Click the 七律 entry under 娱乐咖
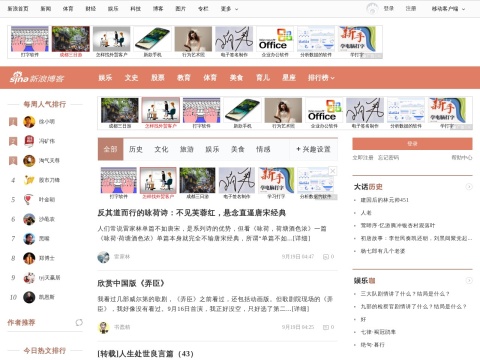480x360 pixels. pyautogui.click(x=378, y=332)
